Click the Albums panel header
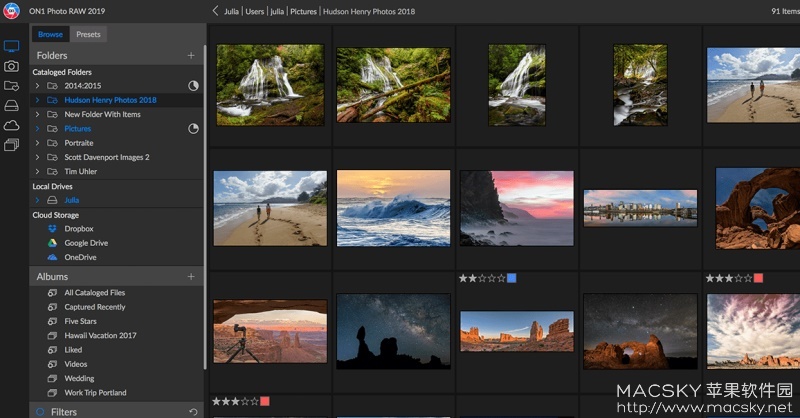Viewport: 800px width, 418px height. pos(116,276)
